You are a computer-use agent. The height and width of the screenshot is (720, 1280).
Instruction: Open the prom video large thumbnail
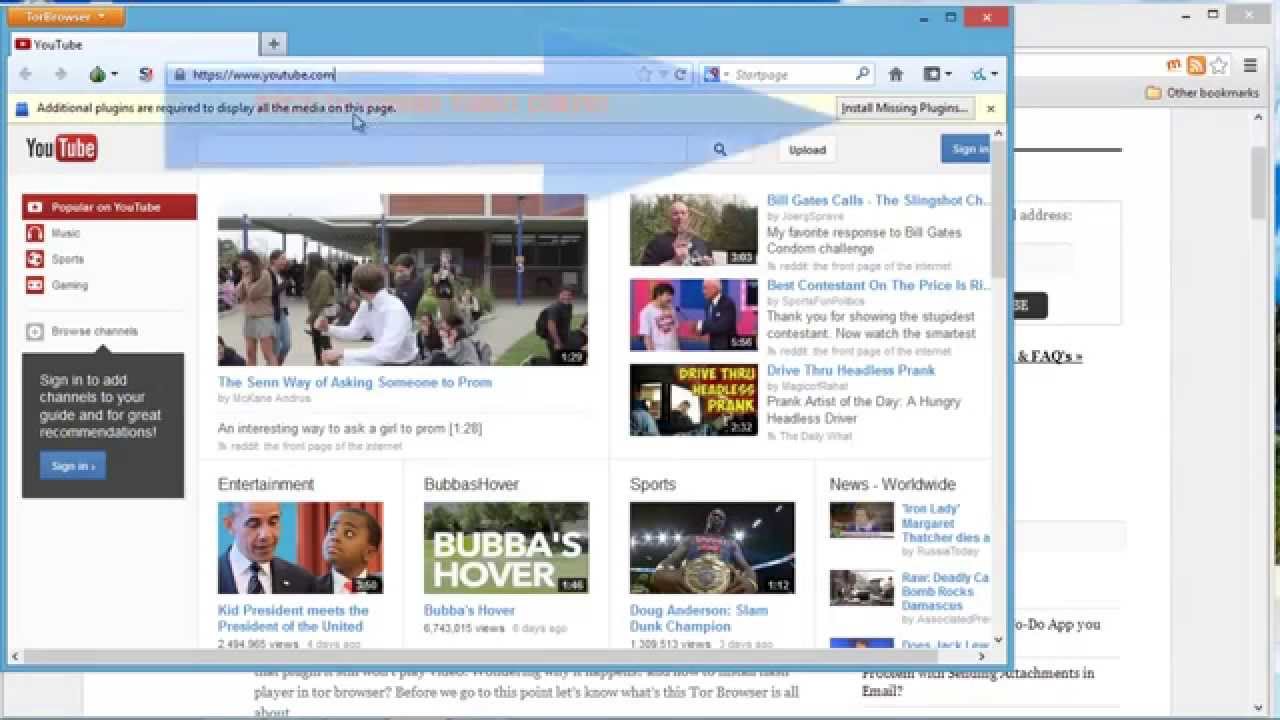403,280
